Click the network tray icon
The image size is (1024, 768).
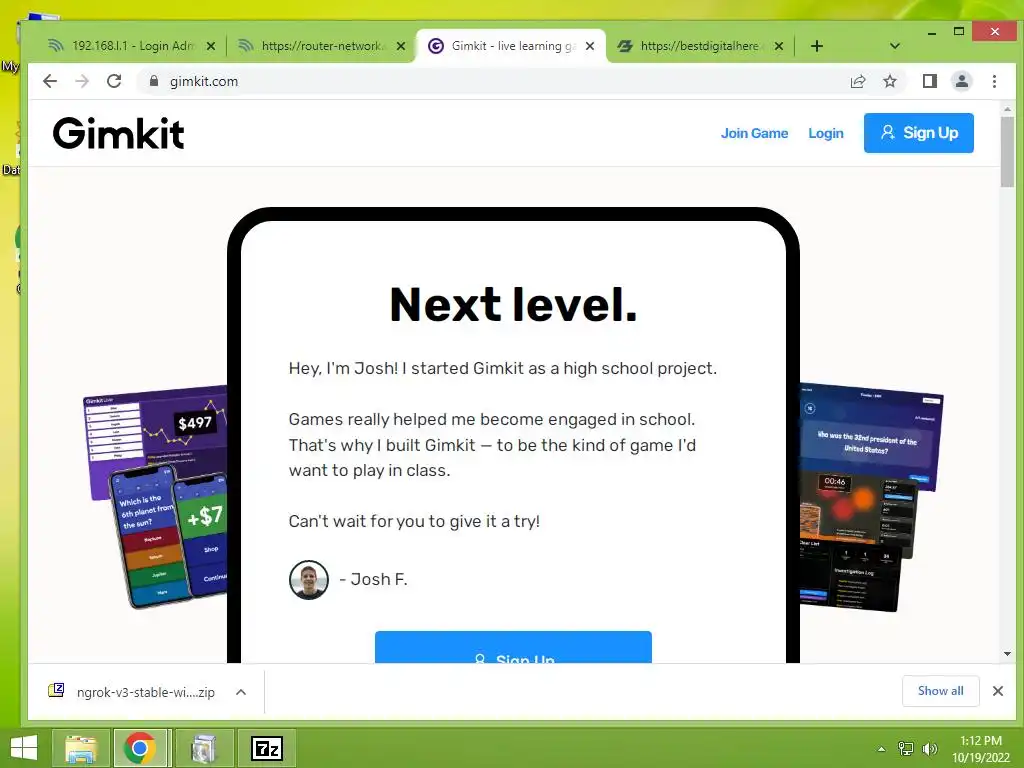coord(906,749)
